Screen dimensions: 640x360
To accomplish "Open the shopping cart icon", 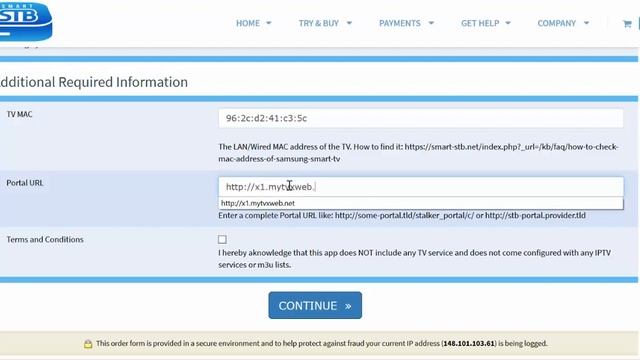I will [627, 24].
